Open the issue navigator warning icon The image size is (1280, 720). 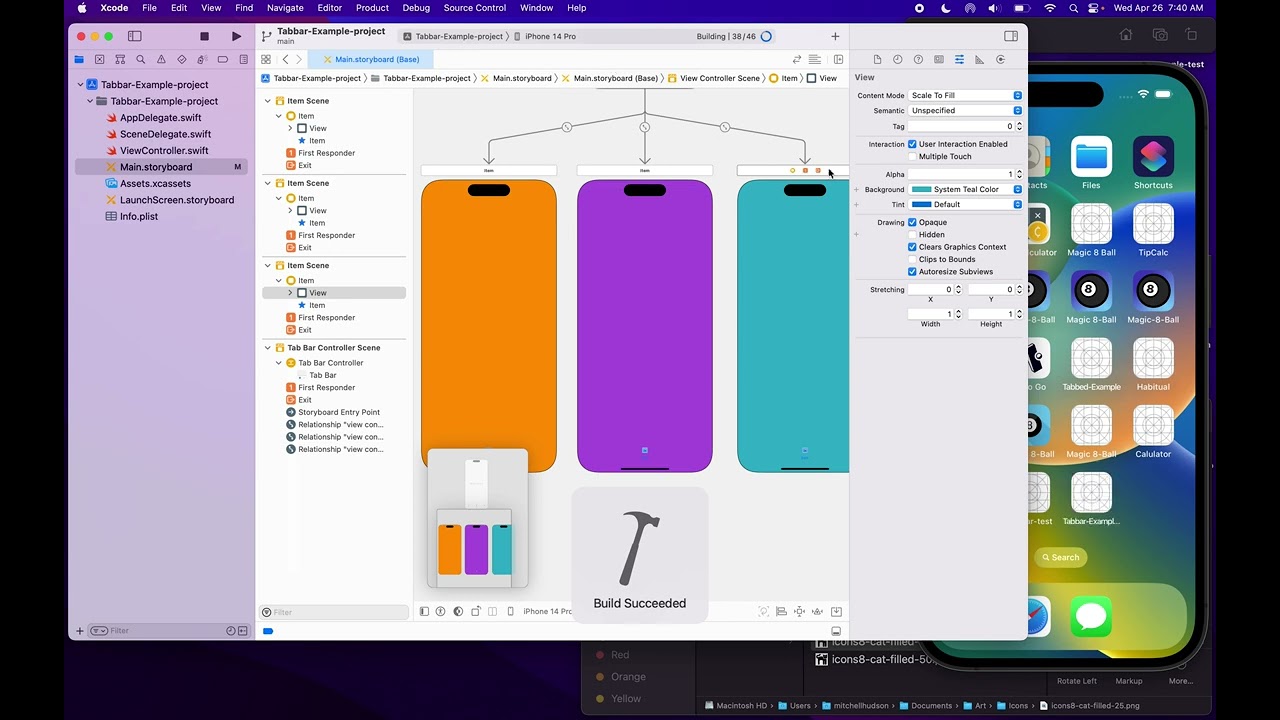tap(161, 60)
